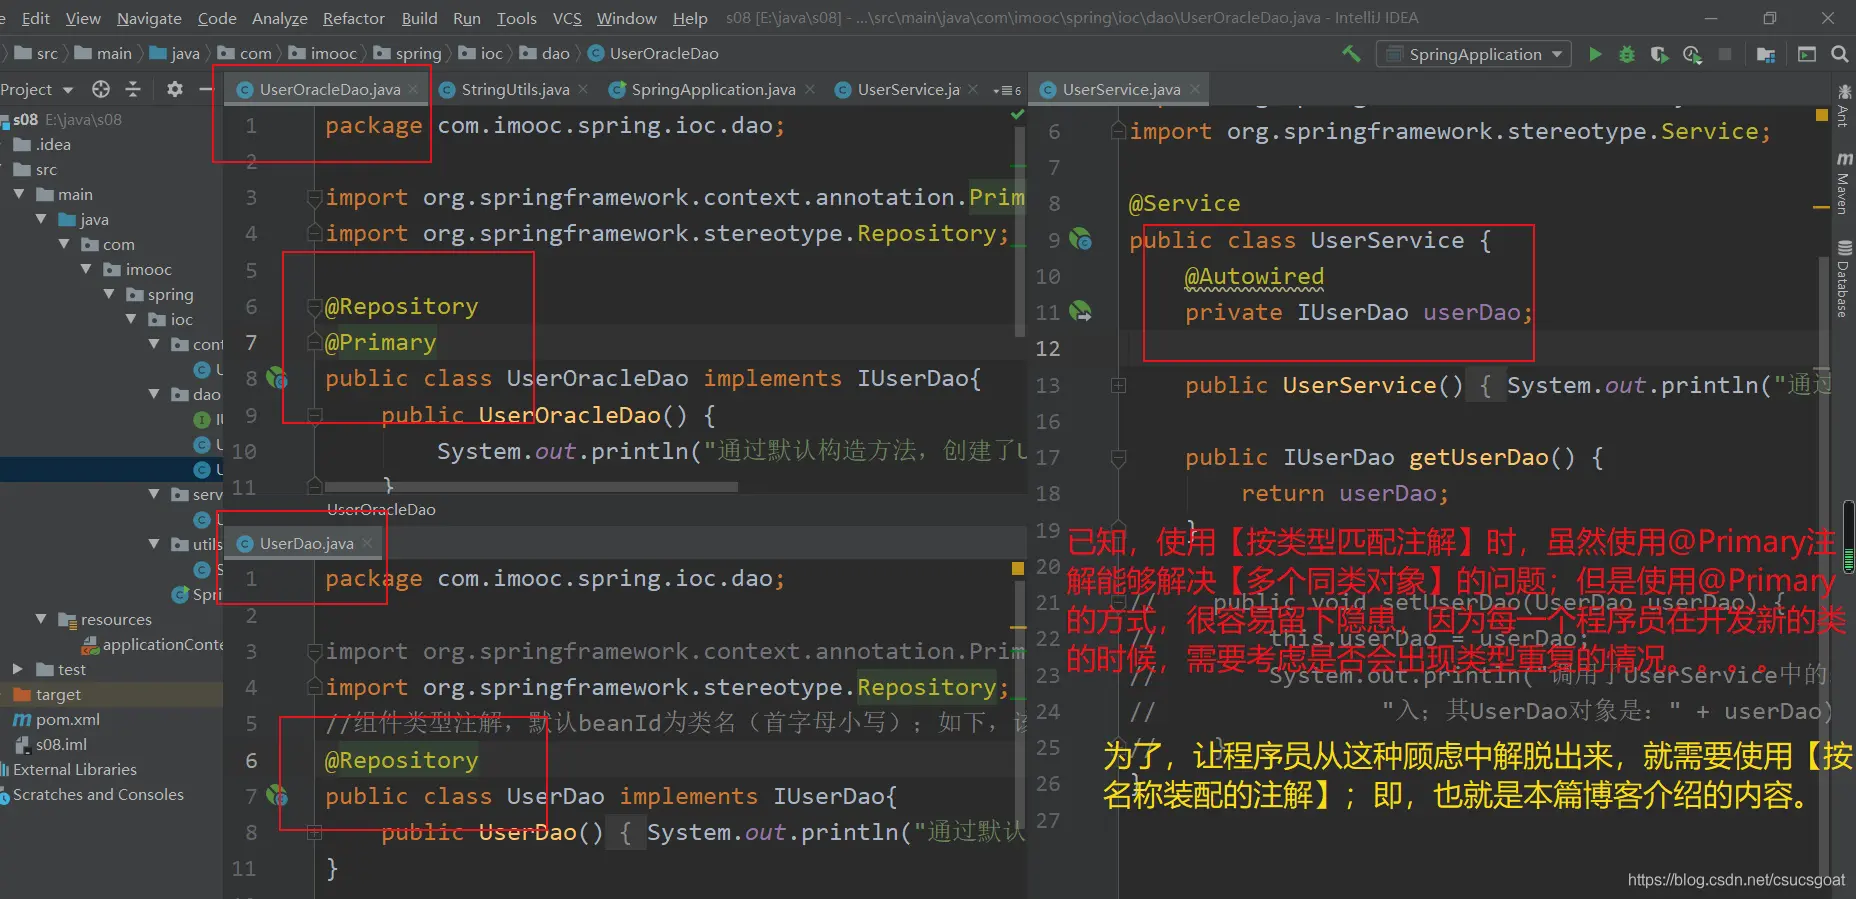Click the locate-file target icon in Project panel
Viewport: 1856px width, 899px height.
coord(101,90)
